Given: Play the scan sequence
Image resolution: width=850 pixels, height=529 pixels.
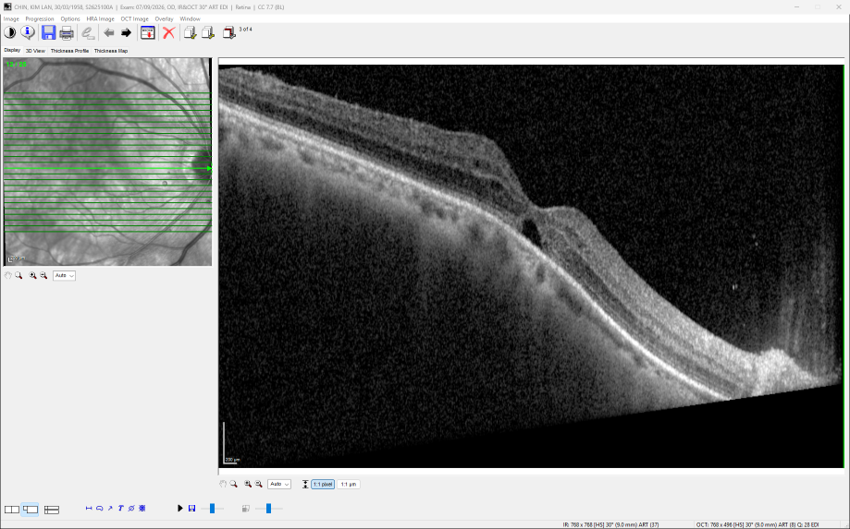Looking at the screenshot, I should (181, 508).
